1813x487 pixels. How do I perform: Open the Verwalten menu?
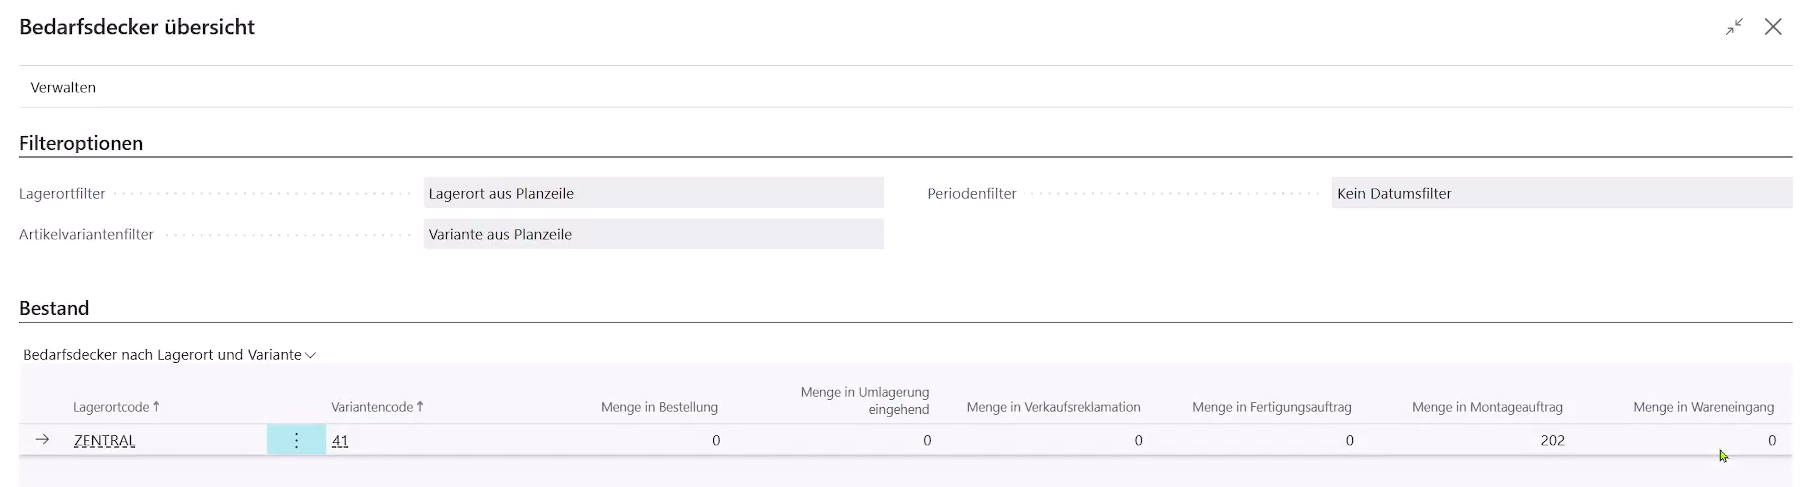click(x=63, y=88)
